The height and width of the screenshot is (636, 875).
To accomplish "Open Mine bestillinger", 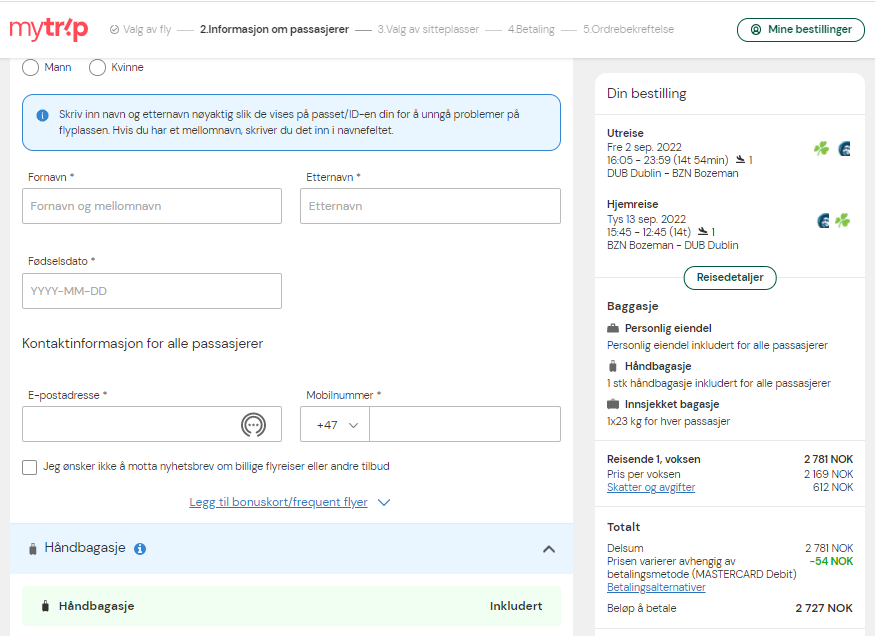I will point(801,30).
